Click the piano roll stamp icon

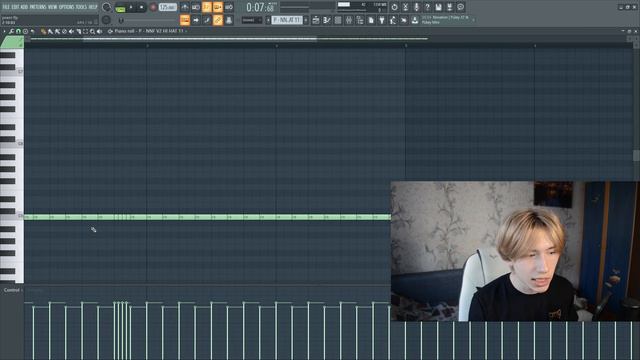[25, 31]
